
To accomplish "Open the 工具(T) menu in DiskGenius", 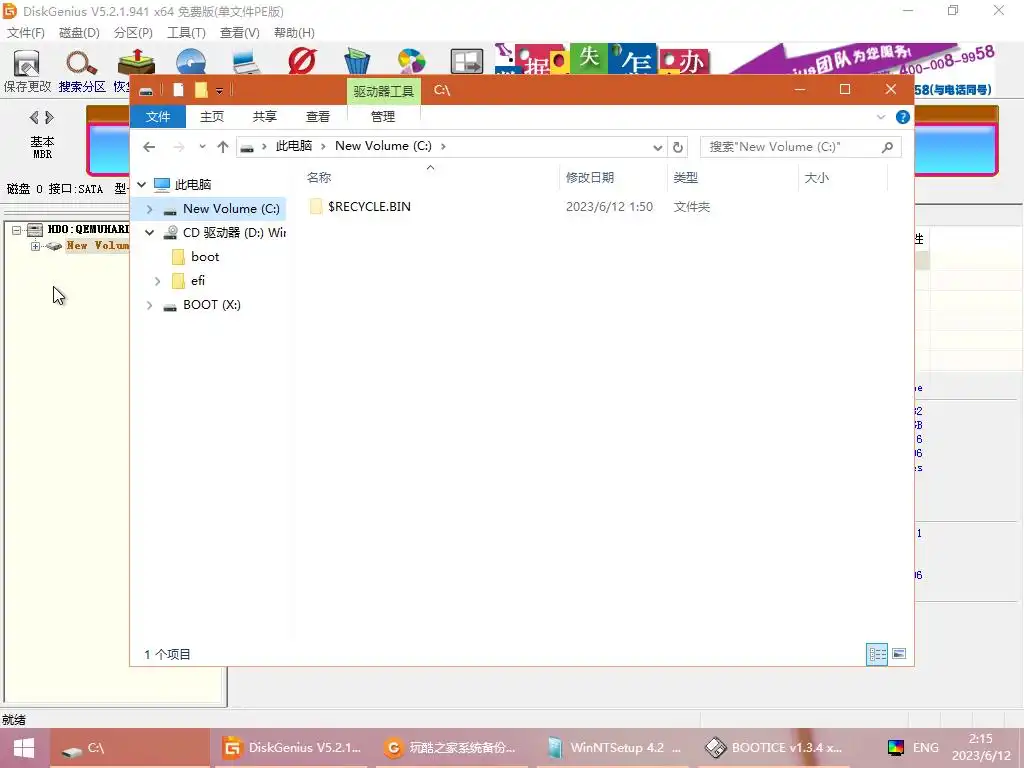I will 186,33.
